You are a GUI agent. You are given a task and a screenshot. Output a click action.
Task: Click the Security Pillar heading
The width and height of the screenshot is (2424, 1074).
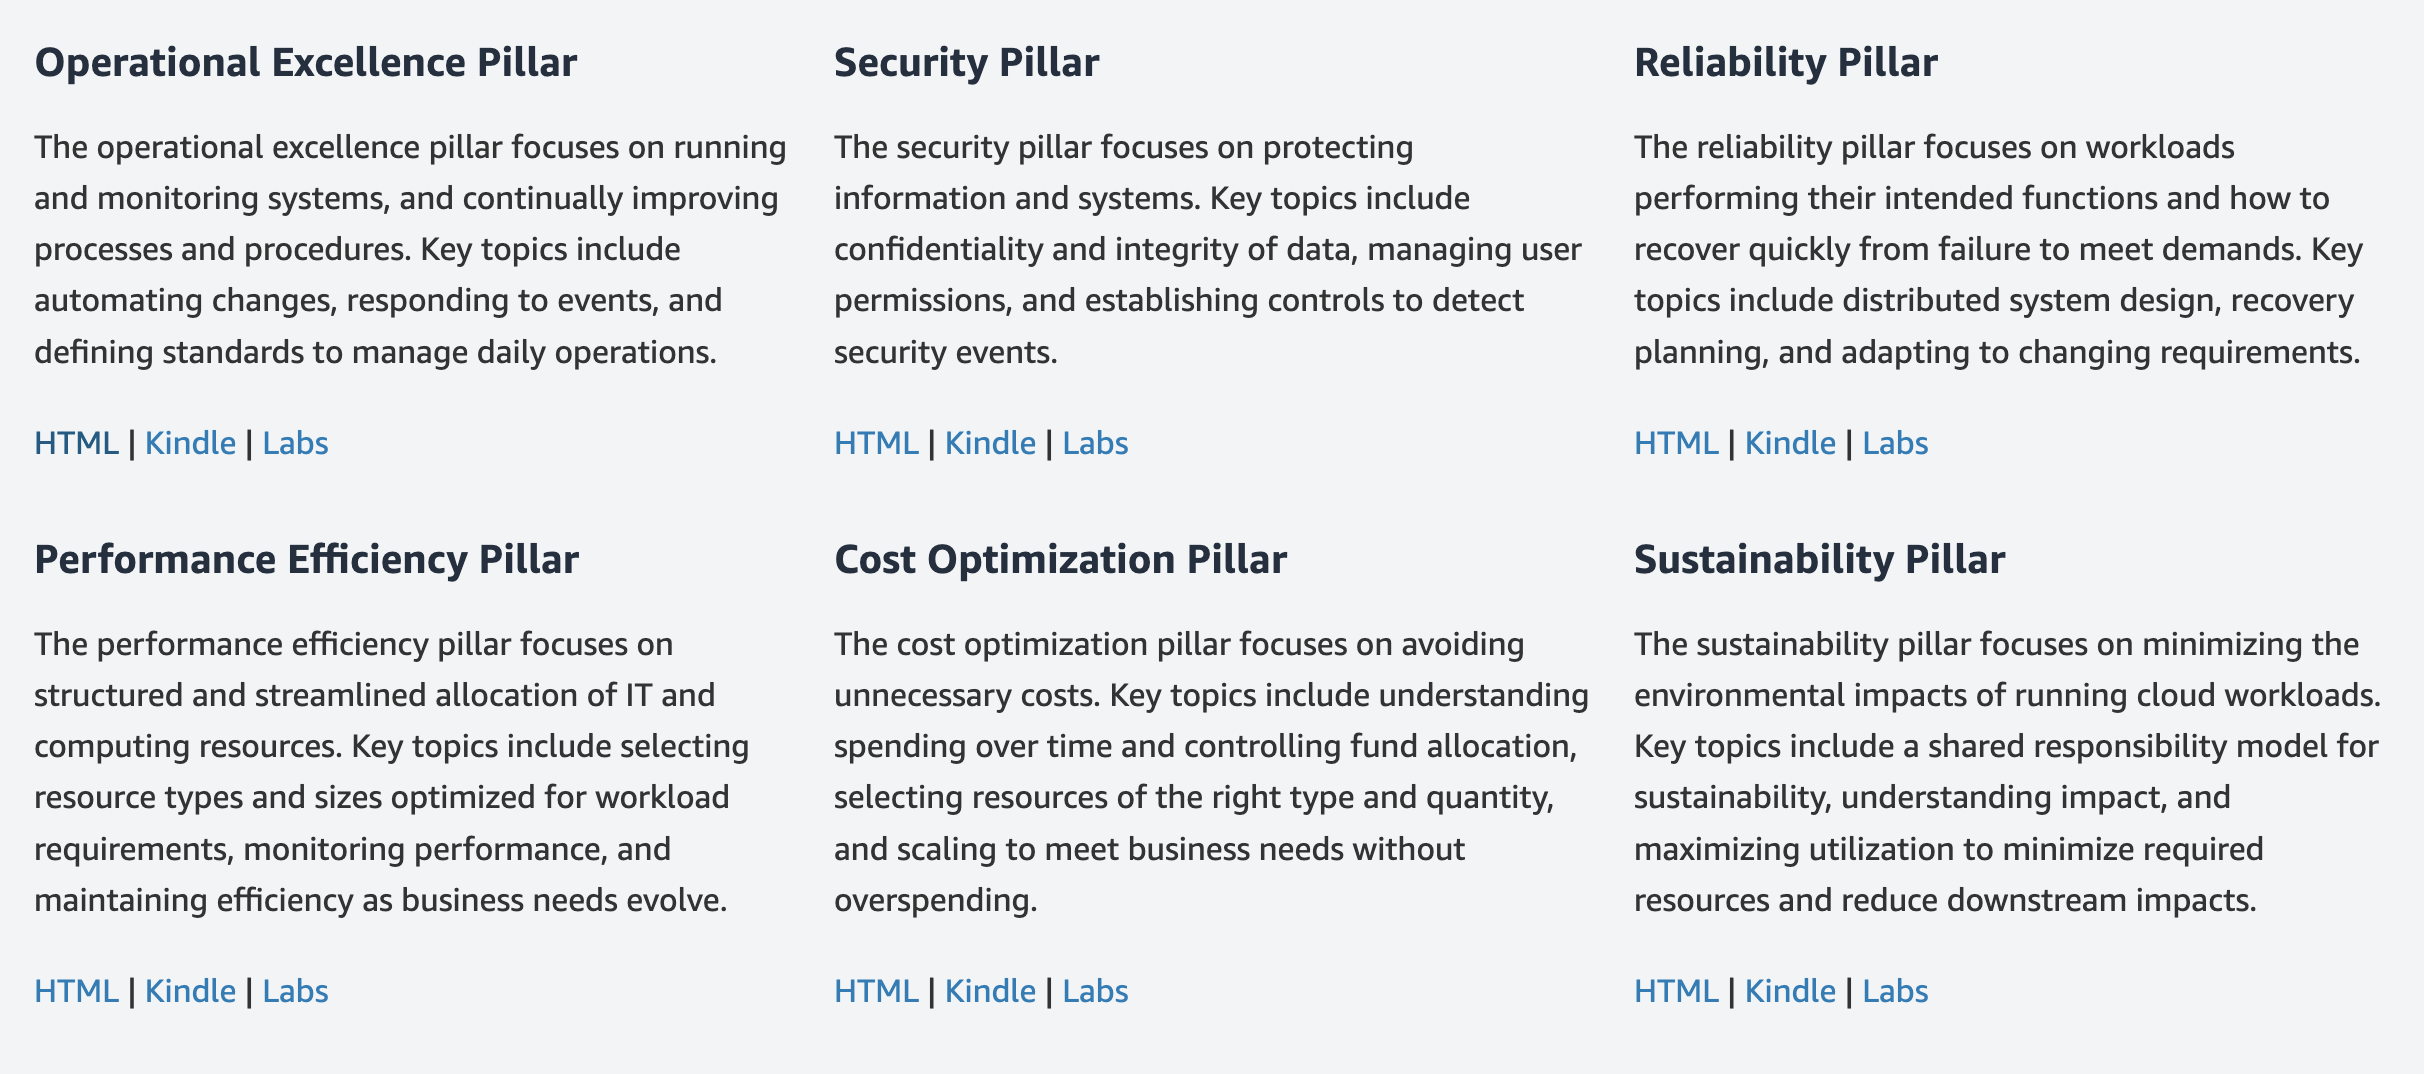(x=966, y=62)
